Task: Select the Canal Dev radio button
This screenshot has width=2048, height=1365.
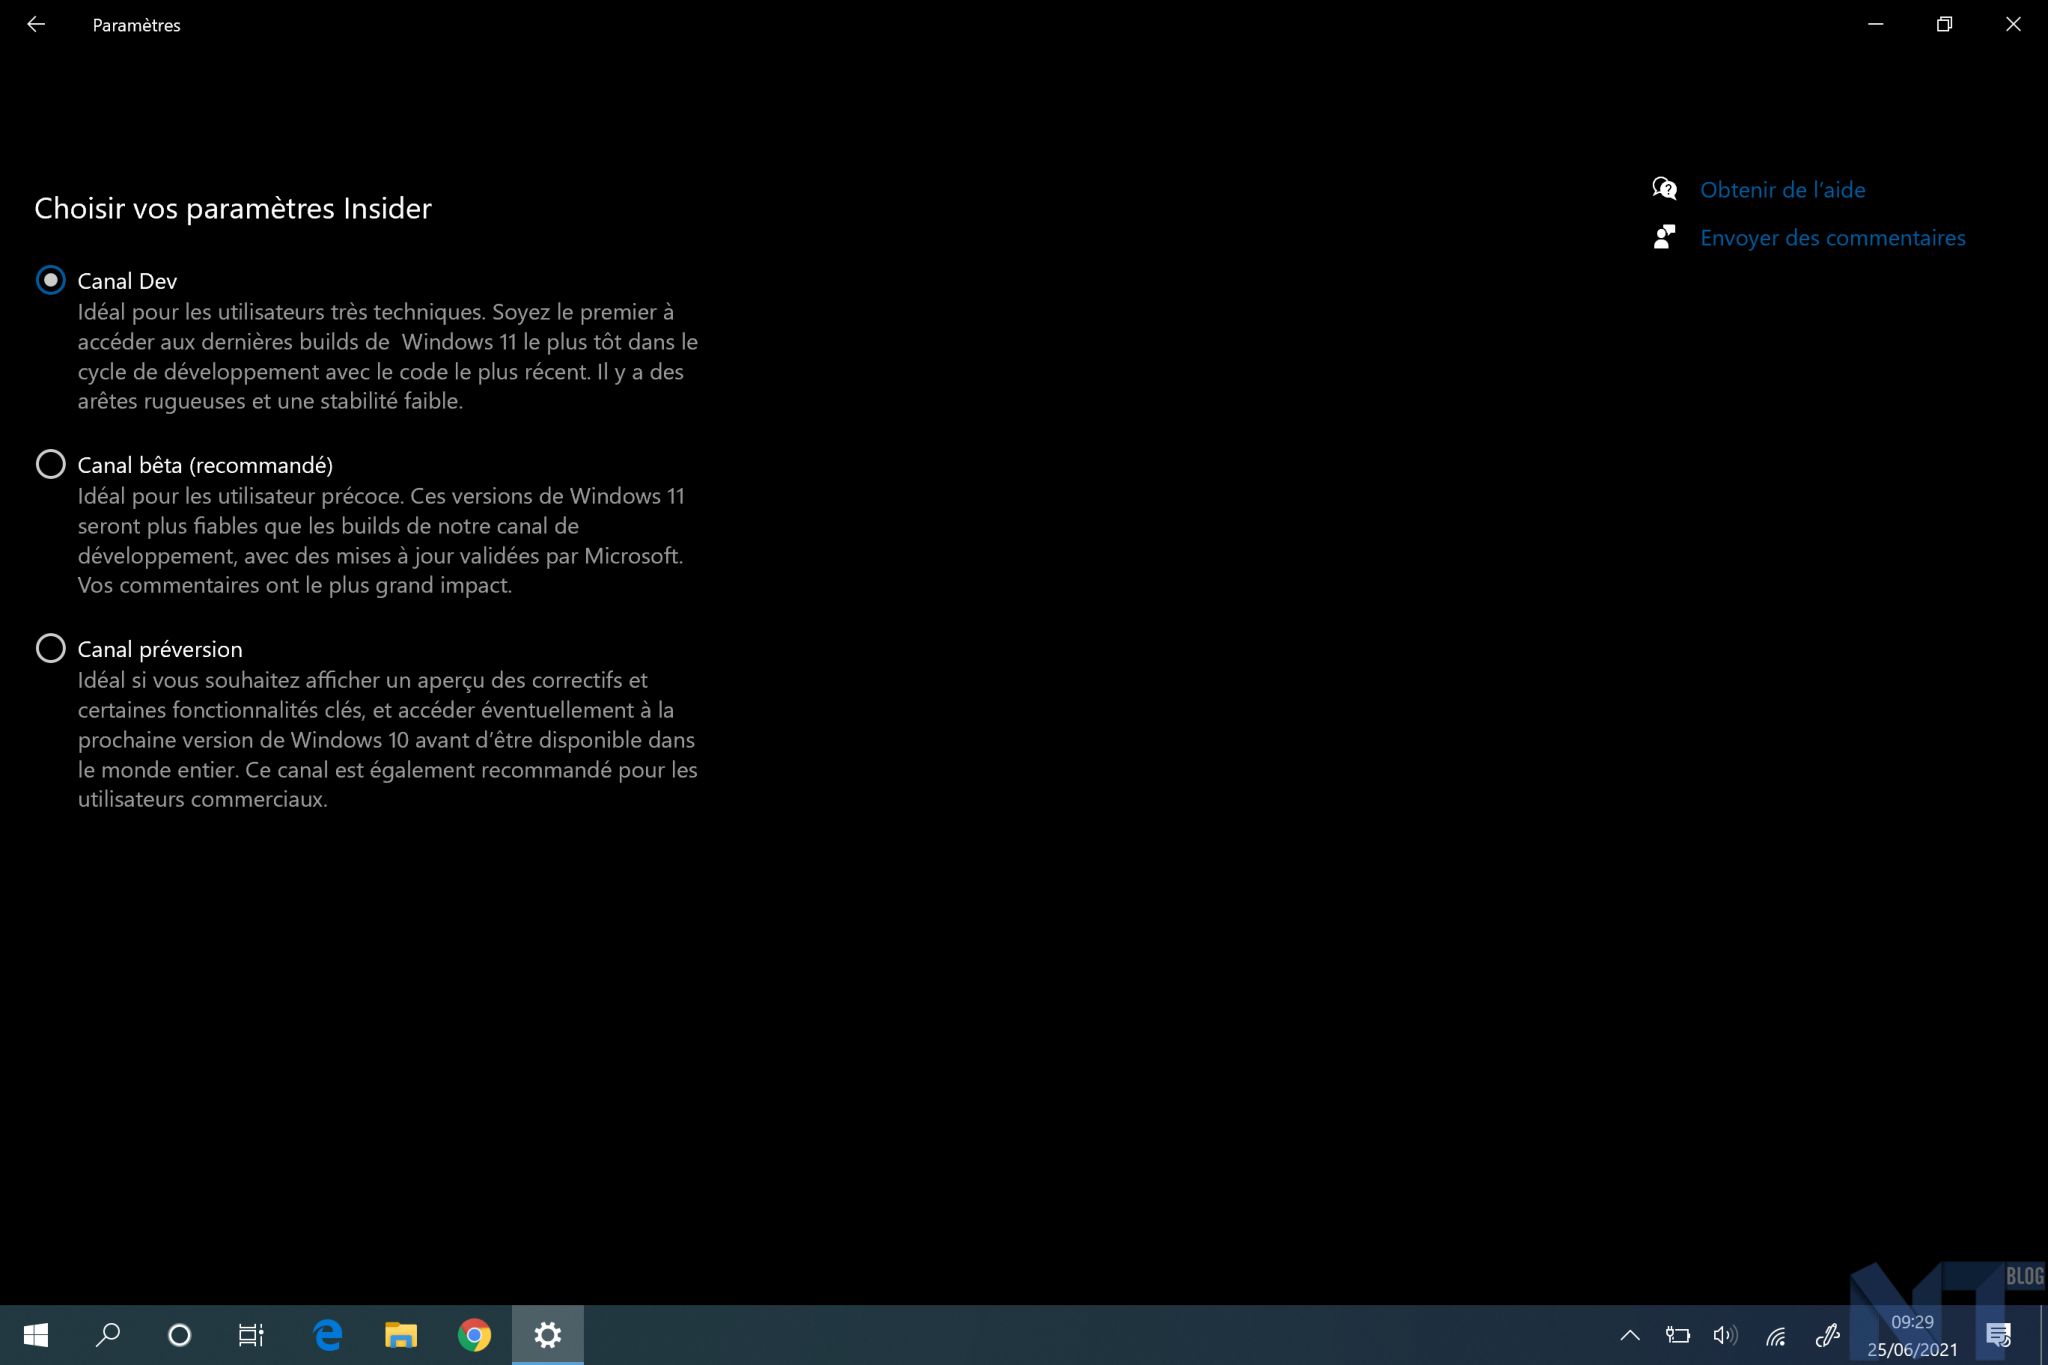Action: pos(51,280)
